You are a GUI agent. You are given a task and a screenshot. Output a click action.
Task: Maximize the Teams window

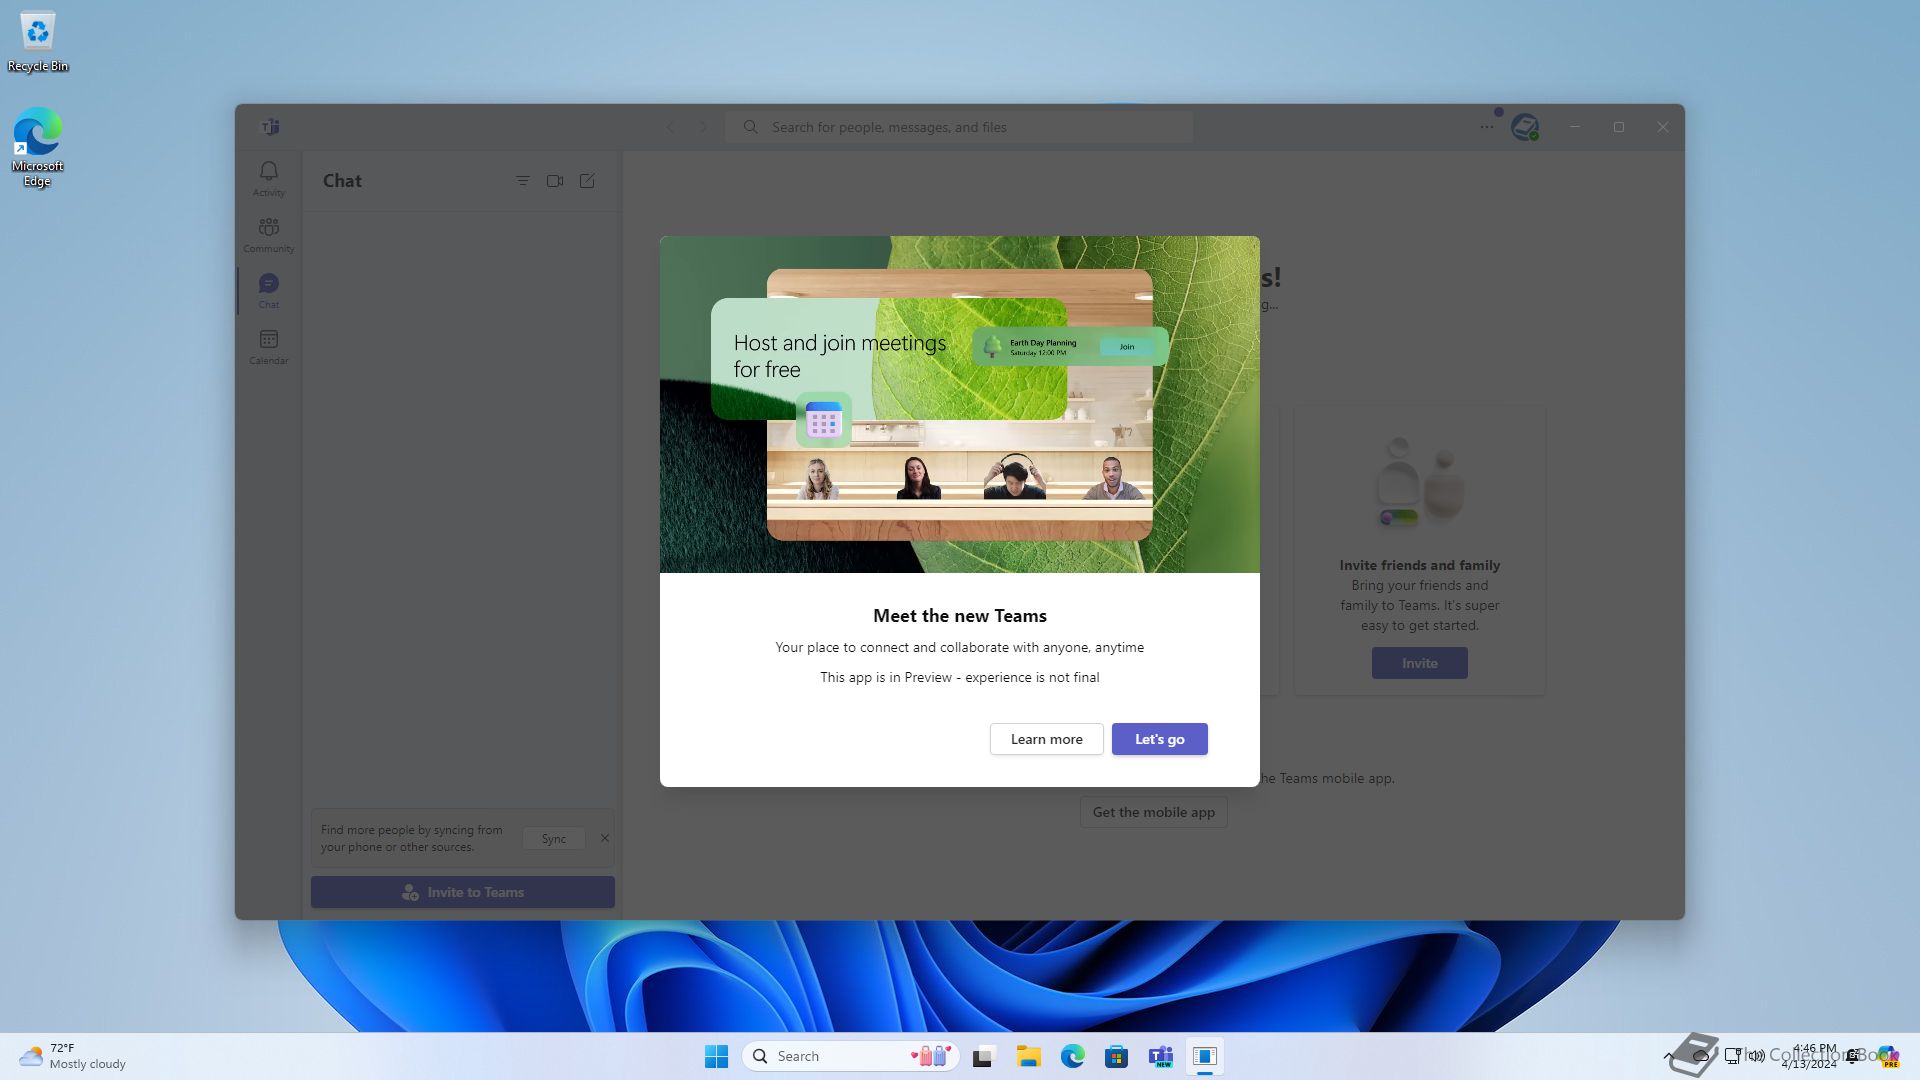coord(1619,127)
